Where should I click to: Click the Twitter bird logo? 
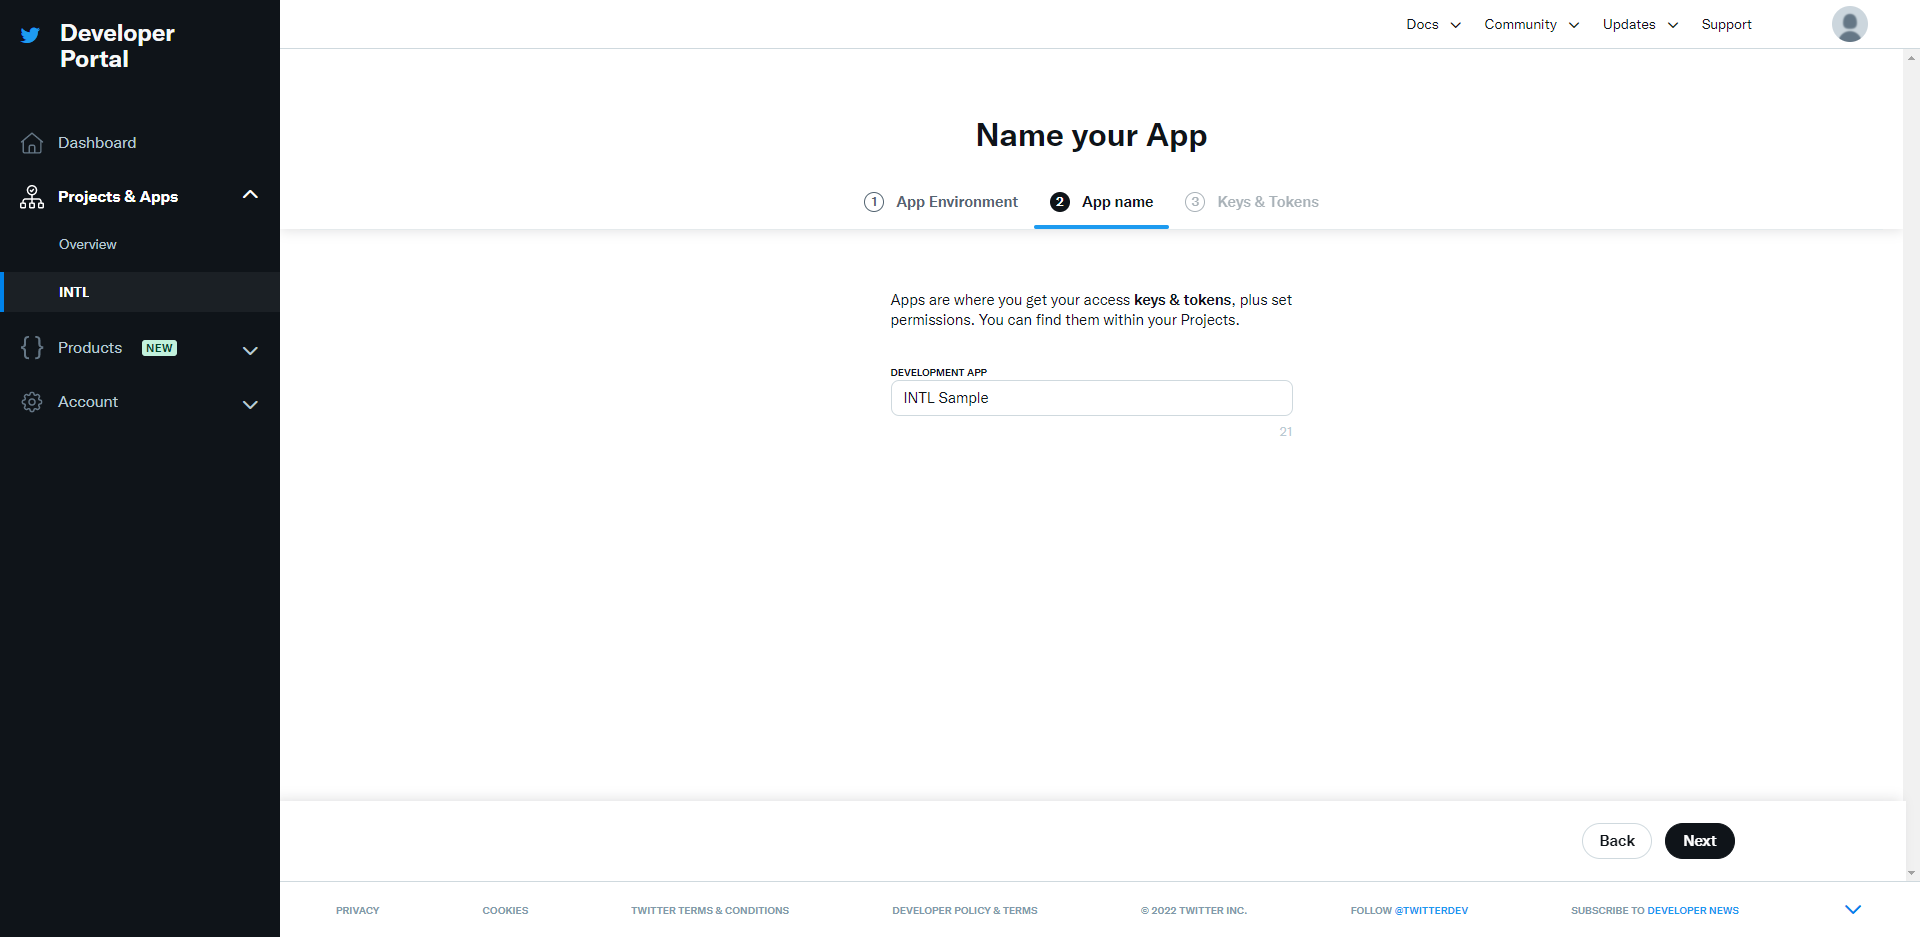tap(29, 35)
